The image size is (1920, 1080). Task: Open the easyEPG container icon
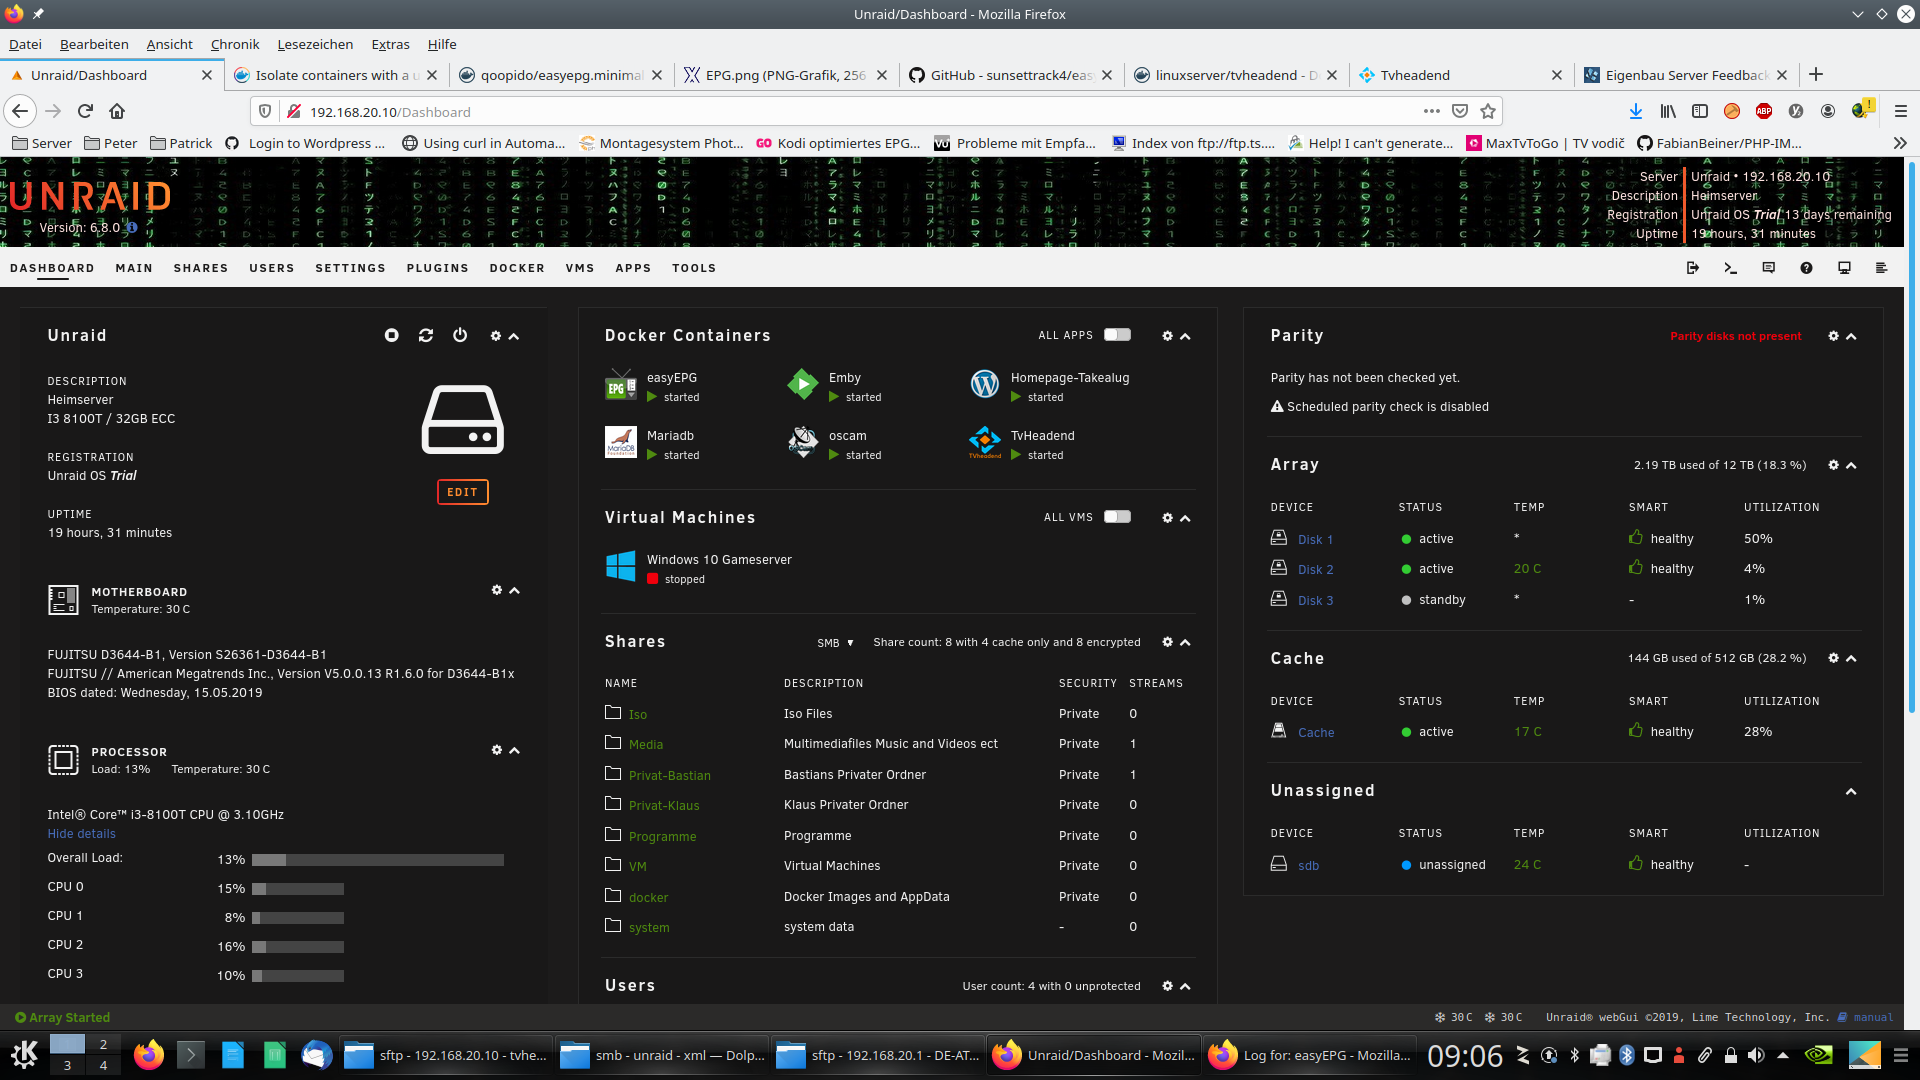point(621,385)
